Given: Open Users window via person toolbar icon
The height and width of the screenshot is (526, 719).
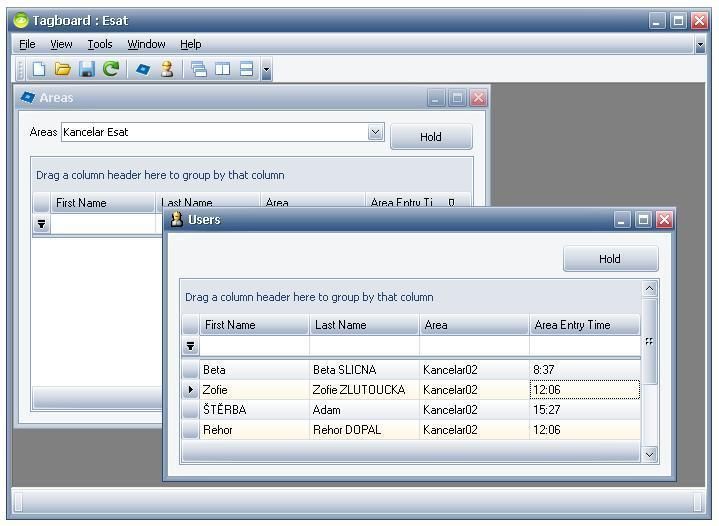Looking at the screenshot, I should coord(167,69).
